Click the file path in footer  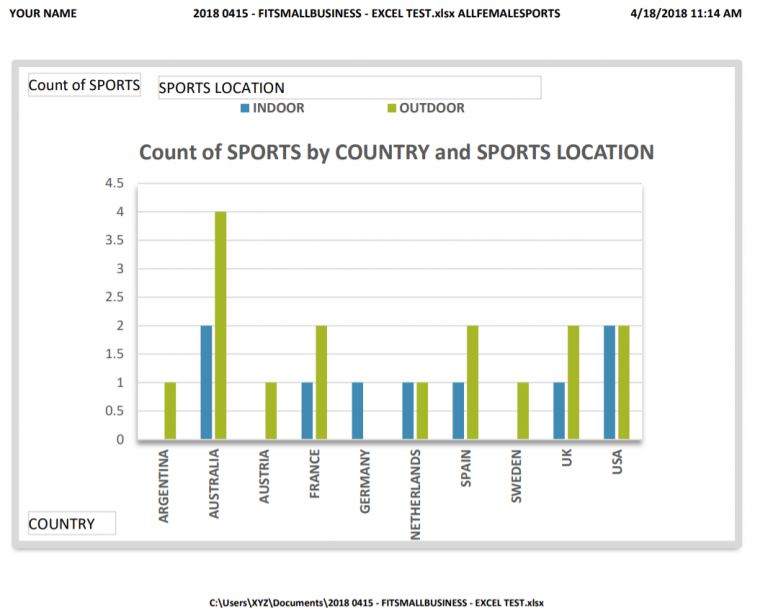(377, 602)
